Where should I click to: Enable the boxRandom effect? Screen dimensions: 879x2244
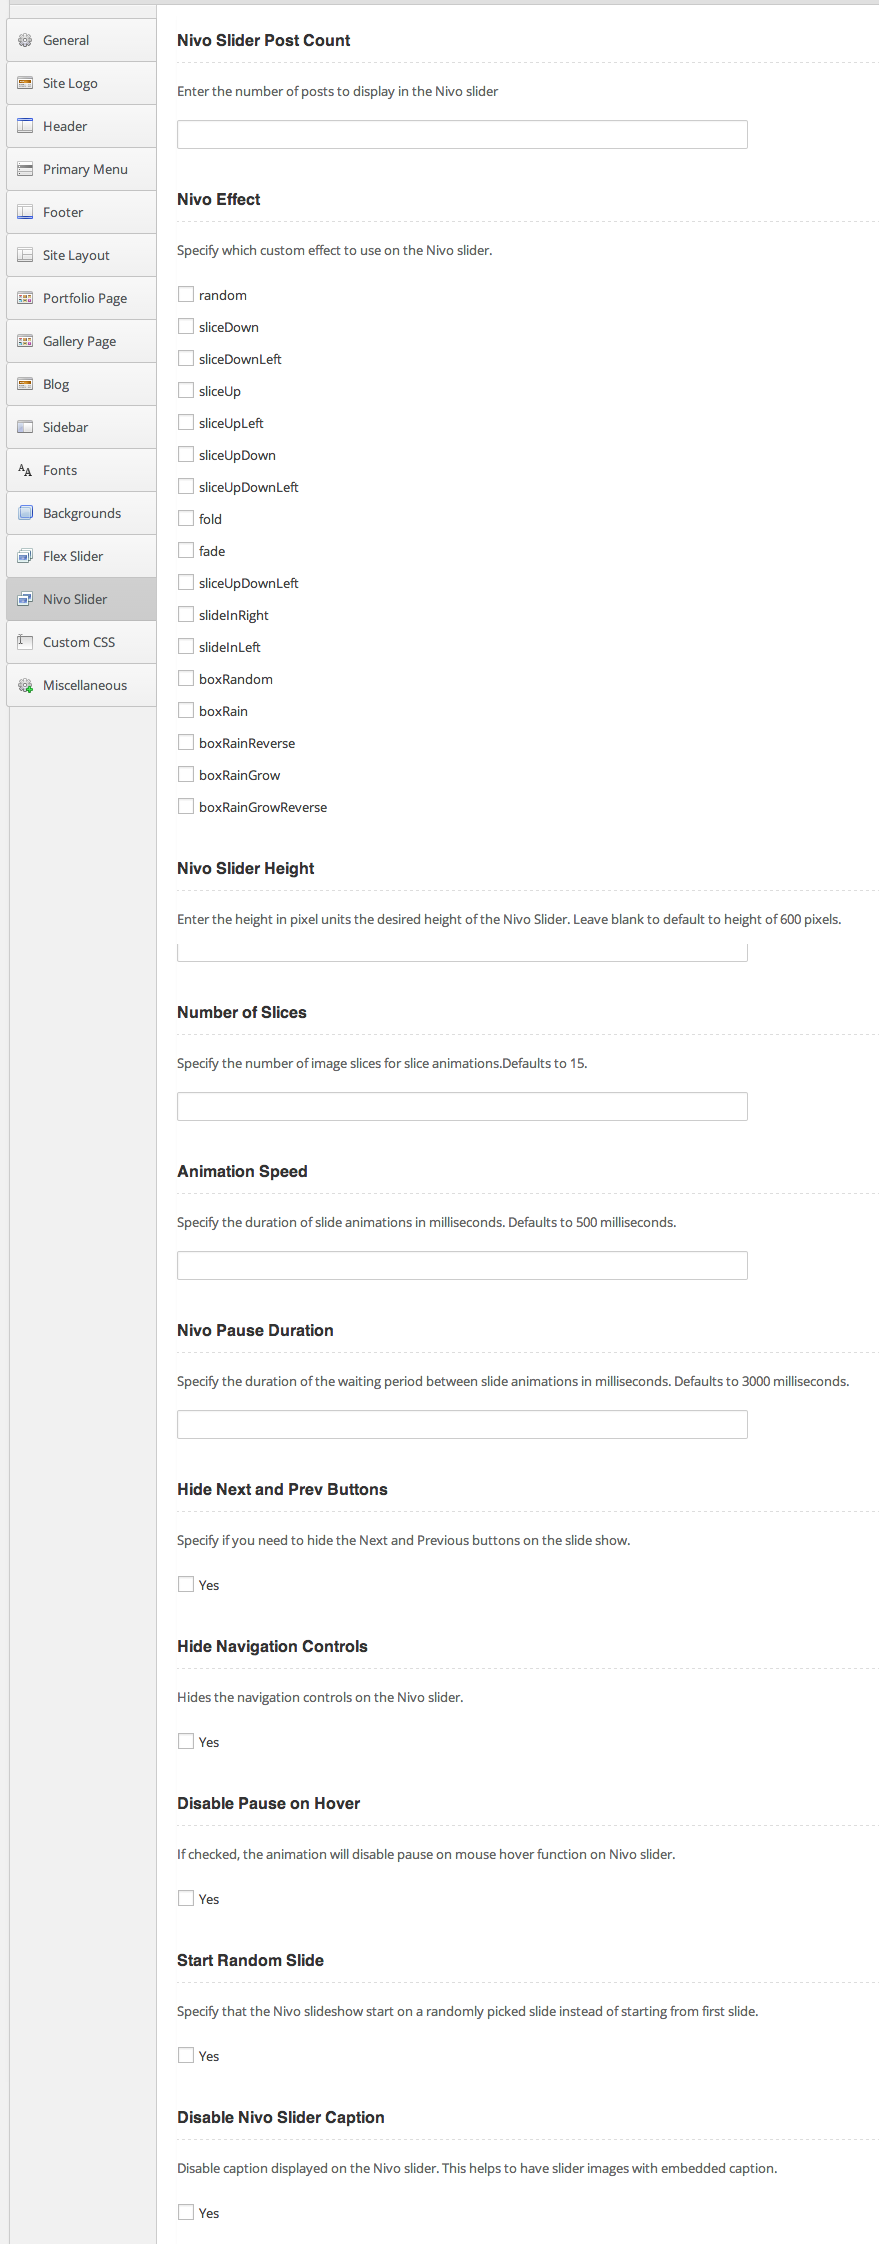coord(185,678)
